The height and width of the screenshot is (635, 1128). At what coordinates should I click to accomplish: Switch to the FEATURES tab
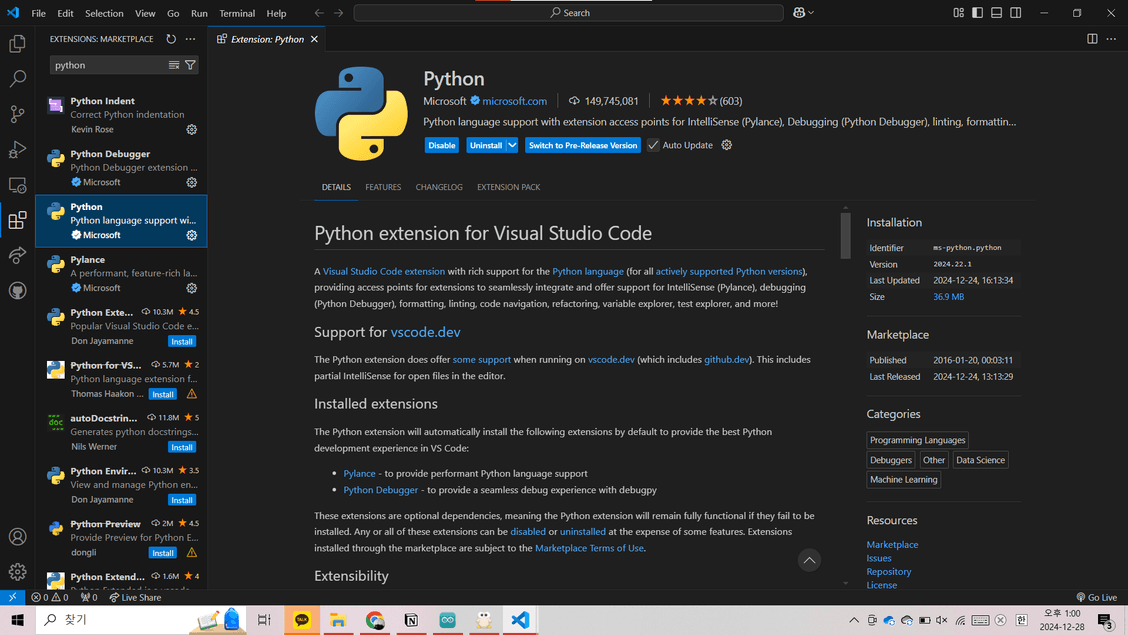tap(383, 187)
